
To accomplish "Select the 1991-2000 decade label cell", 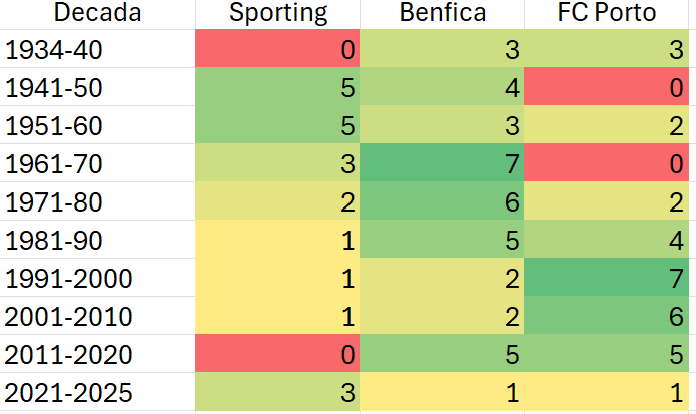I will click(97, 279).
